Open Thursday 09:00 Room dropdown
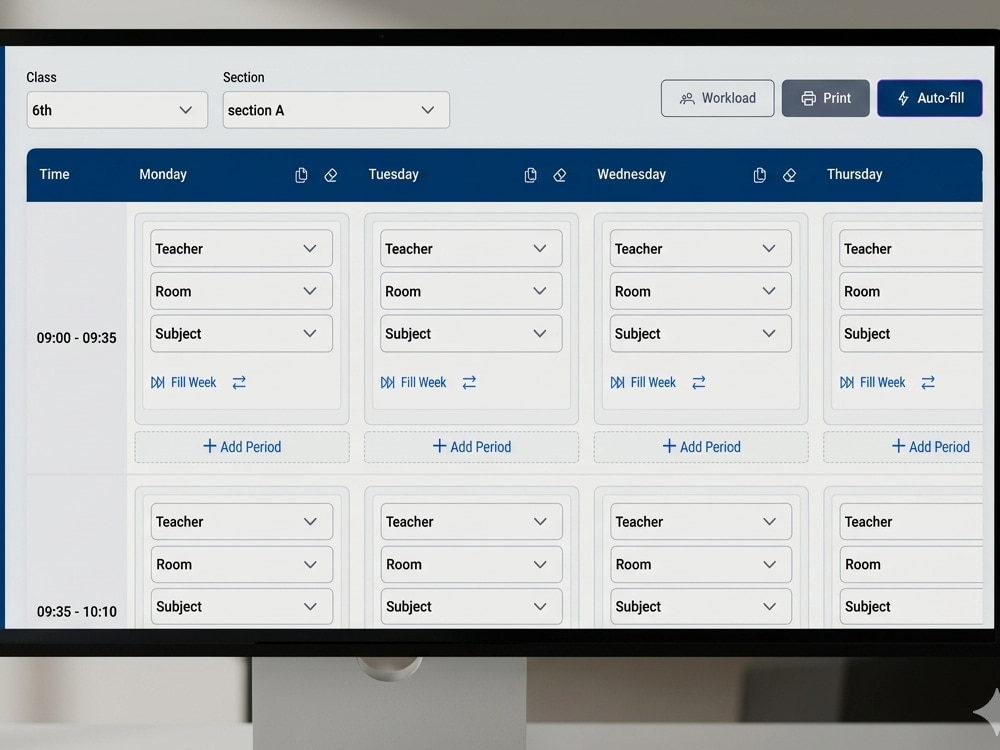 click(911, 291)
